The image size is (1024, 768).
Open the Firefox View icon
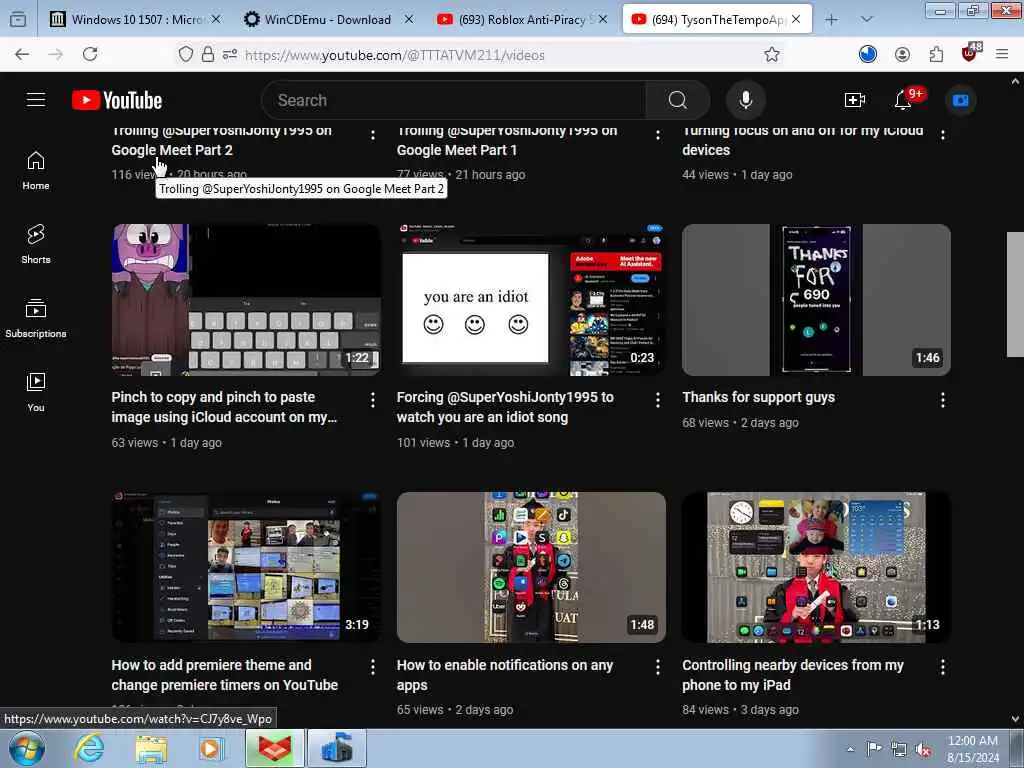click(18, 20)
